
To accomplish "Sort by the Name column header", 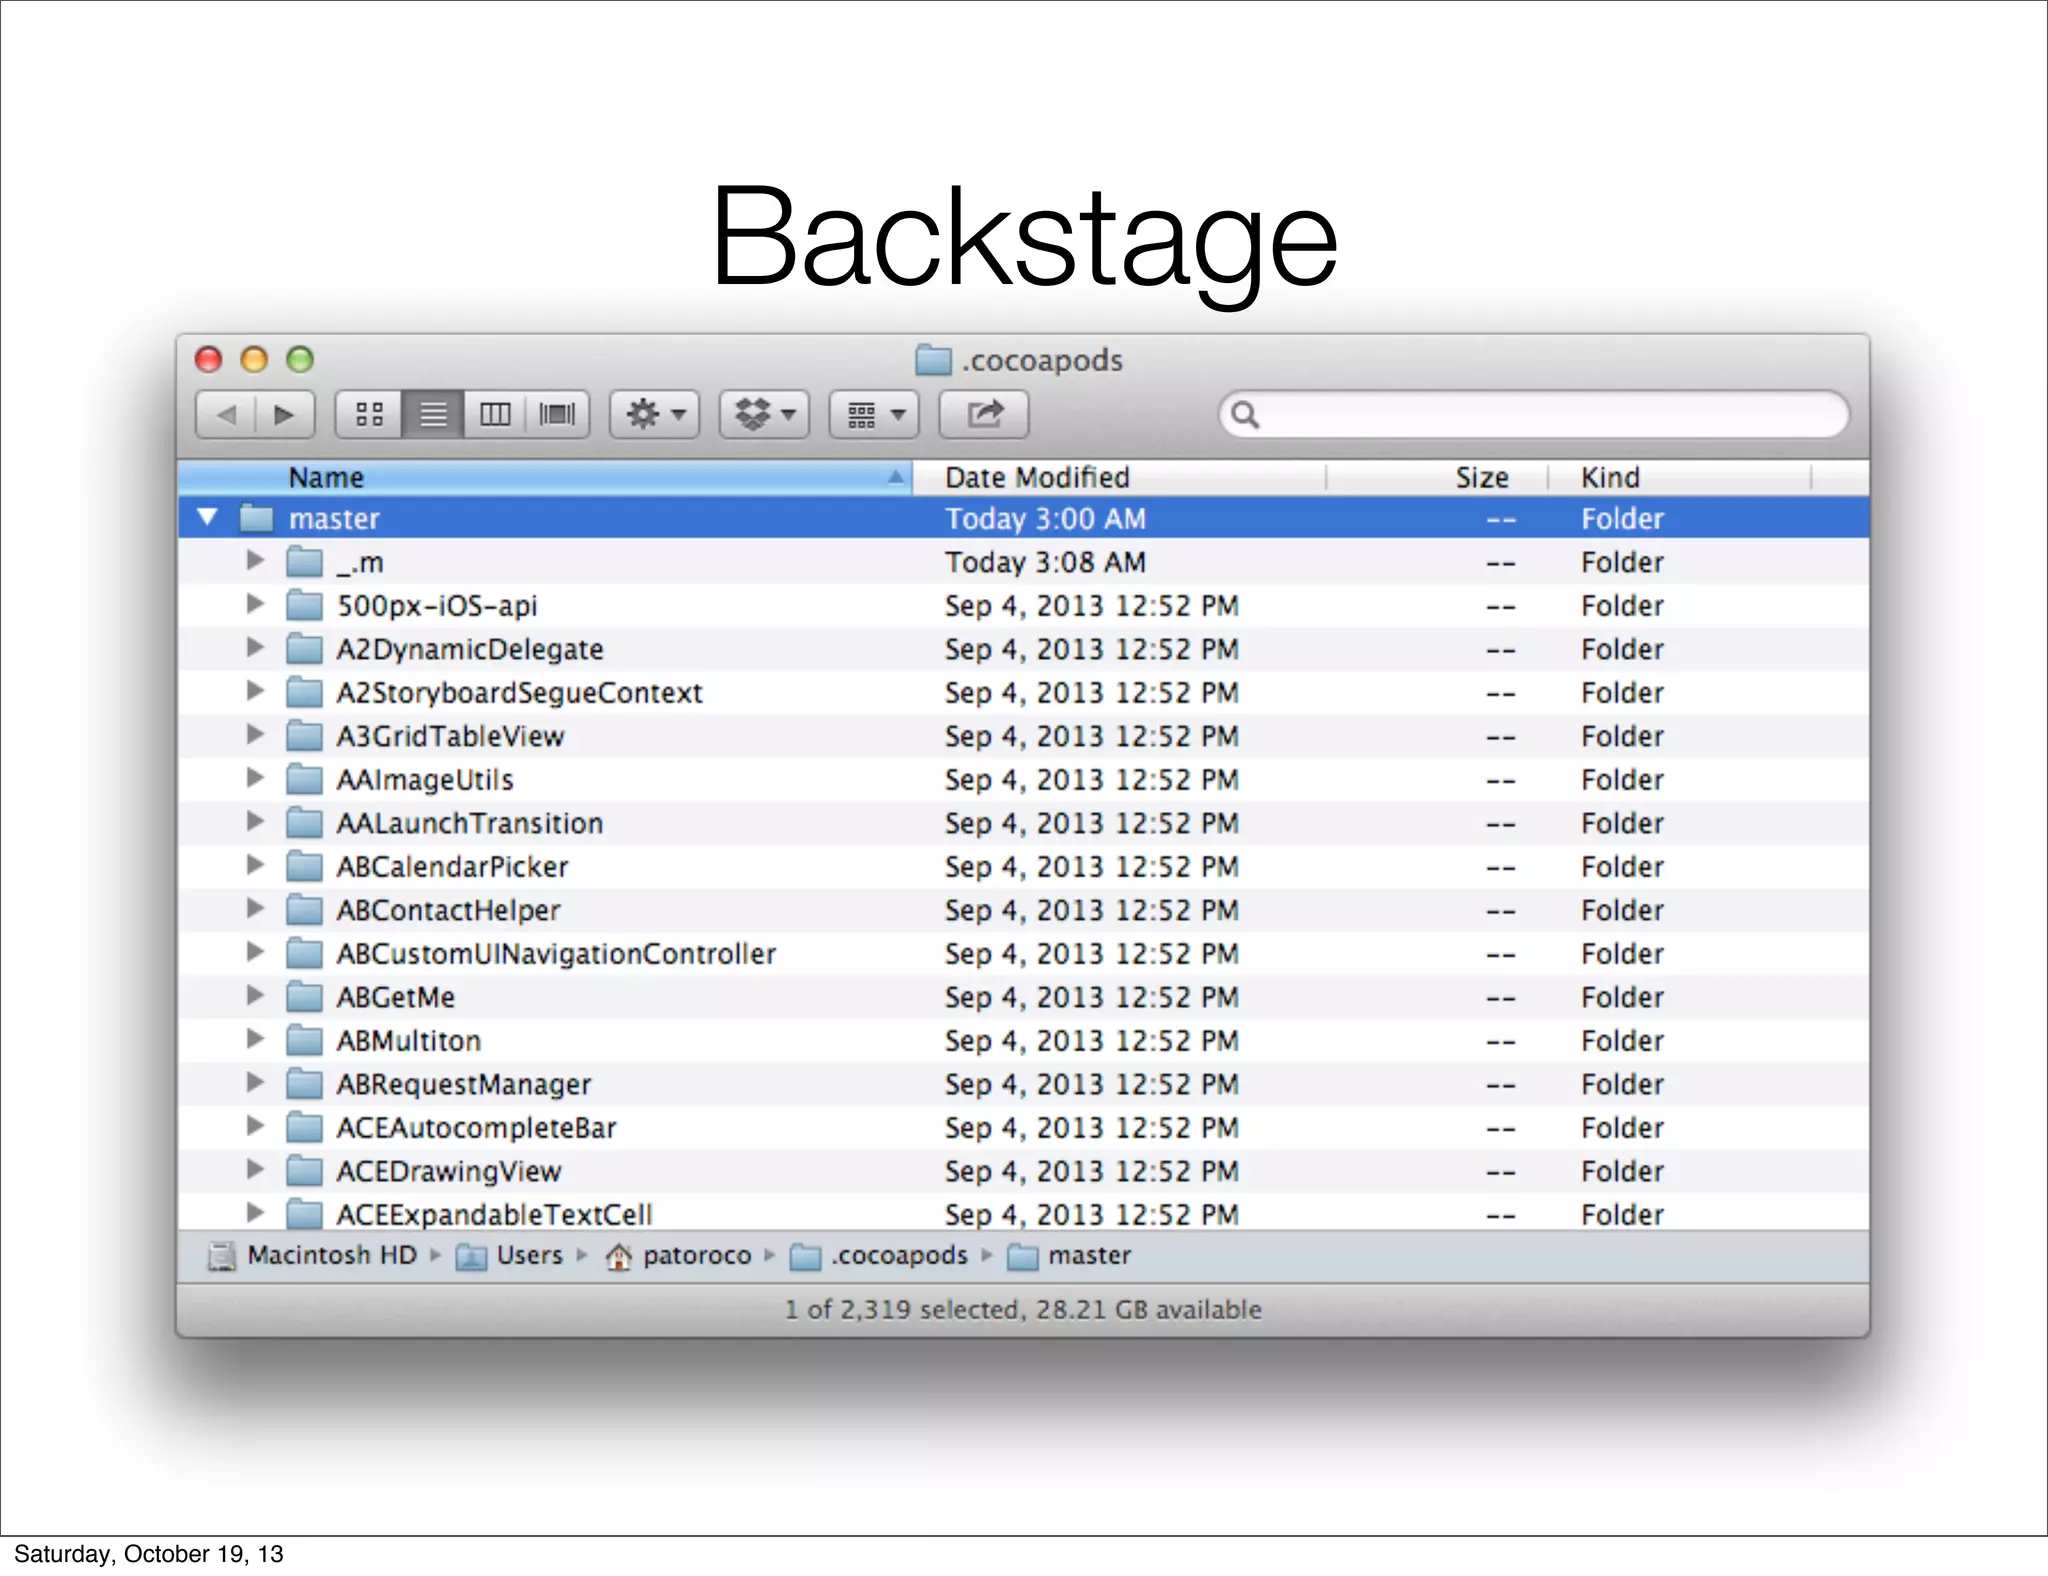I will click(545, 478).
